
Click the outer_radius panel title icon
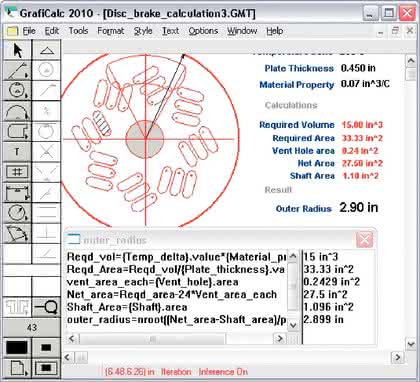tap(74, 239)
